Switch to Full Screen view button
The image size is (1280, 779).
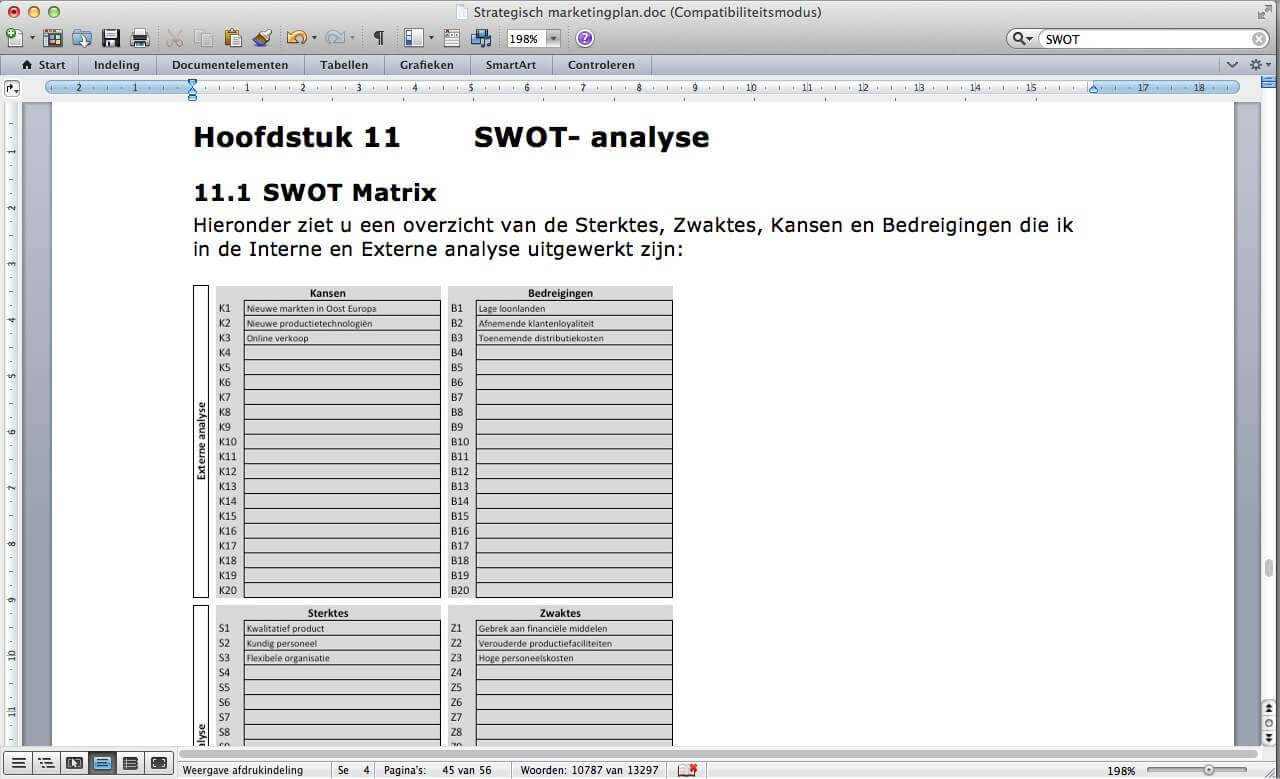[158, 763]
